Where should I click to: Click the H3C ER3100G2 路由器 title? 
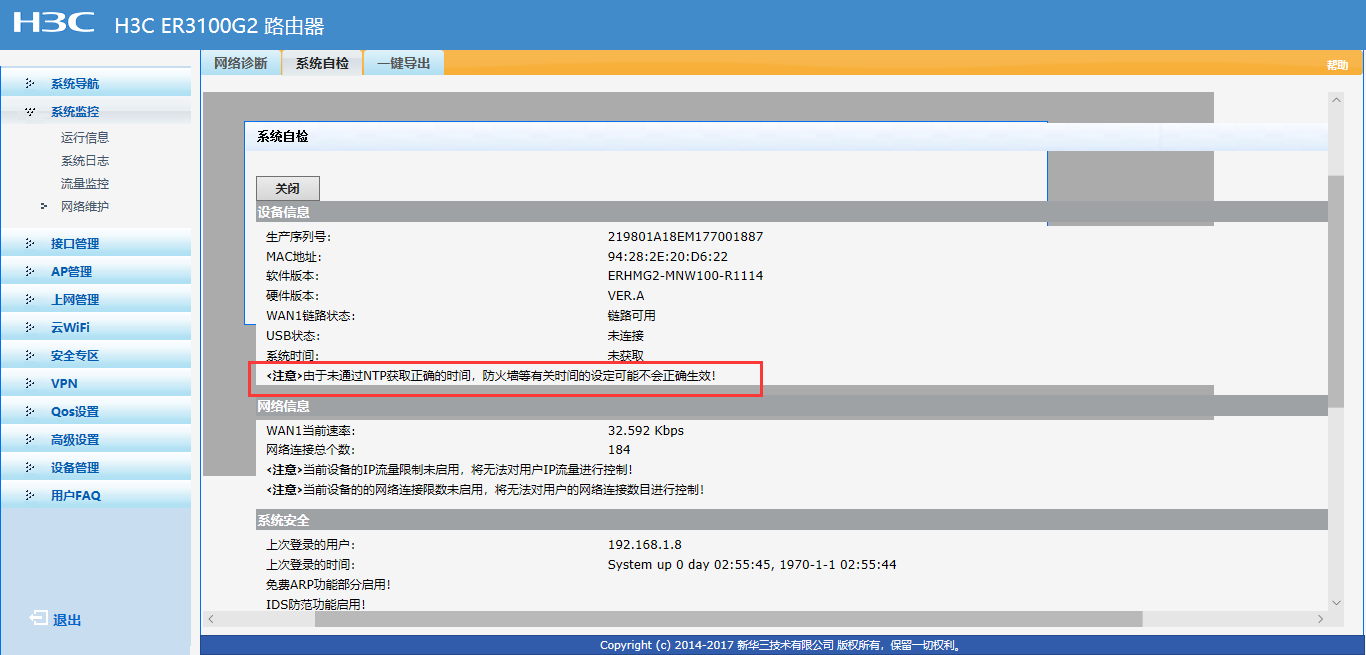[220, 26]
